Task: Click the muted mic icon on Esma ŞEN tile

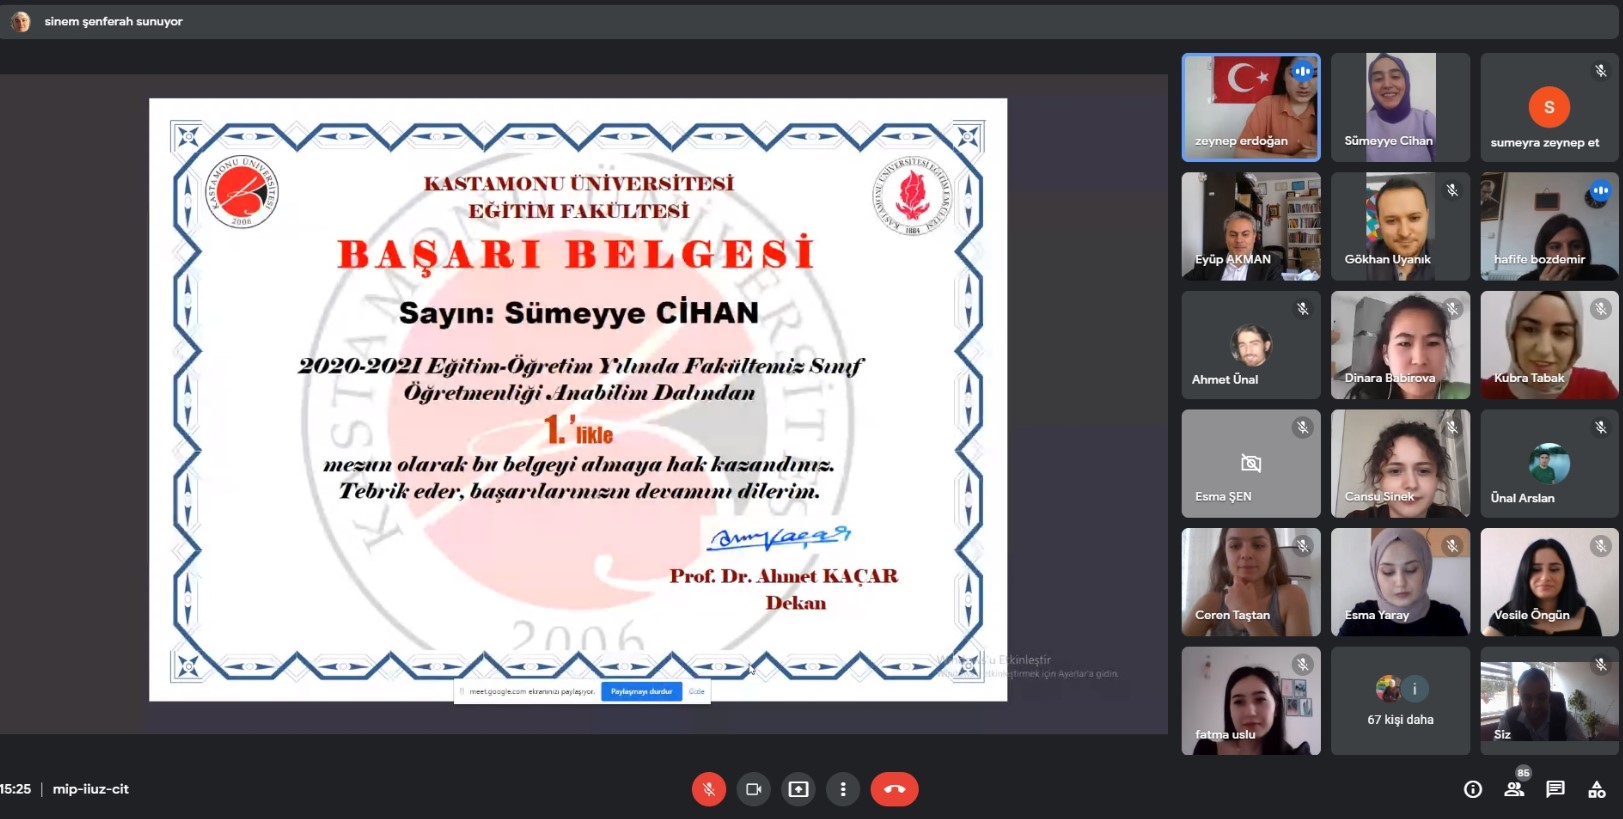Action: click(1302, 427)
